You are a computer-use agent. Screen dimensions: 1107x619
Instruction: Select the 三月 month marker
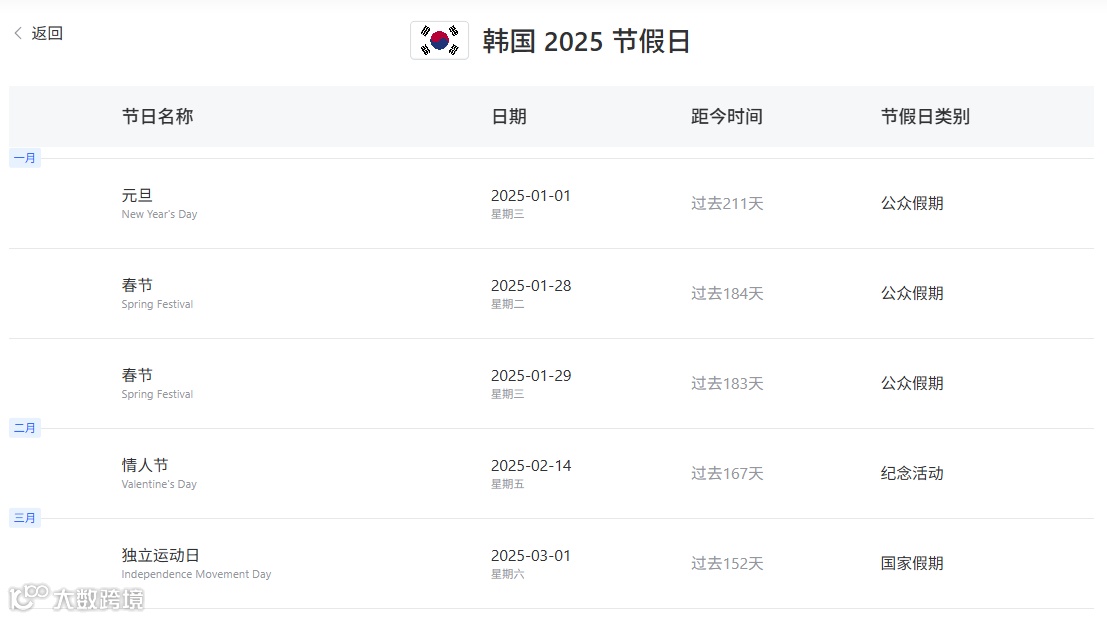pyautogui.click(x=25, y=518)
